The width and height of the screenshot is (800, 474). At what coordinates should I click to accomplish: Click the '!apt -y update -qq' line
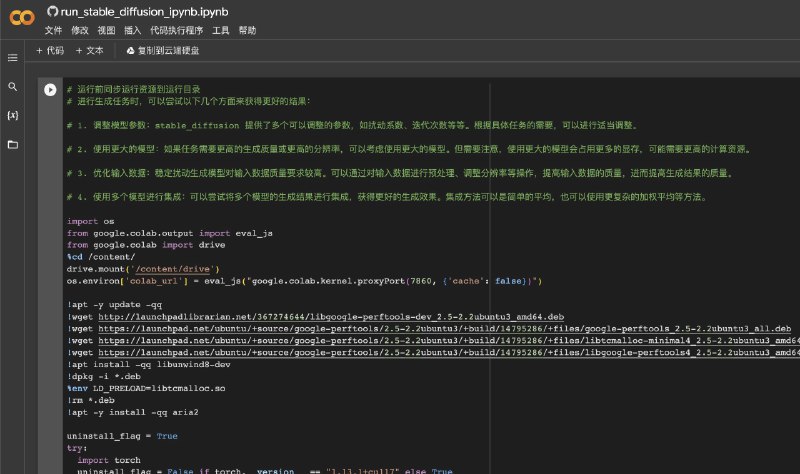pyautogui.click(x=114, y=305)
